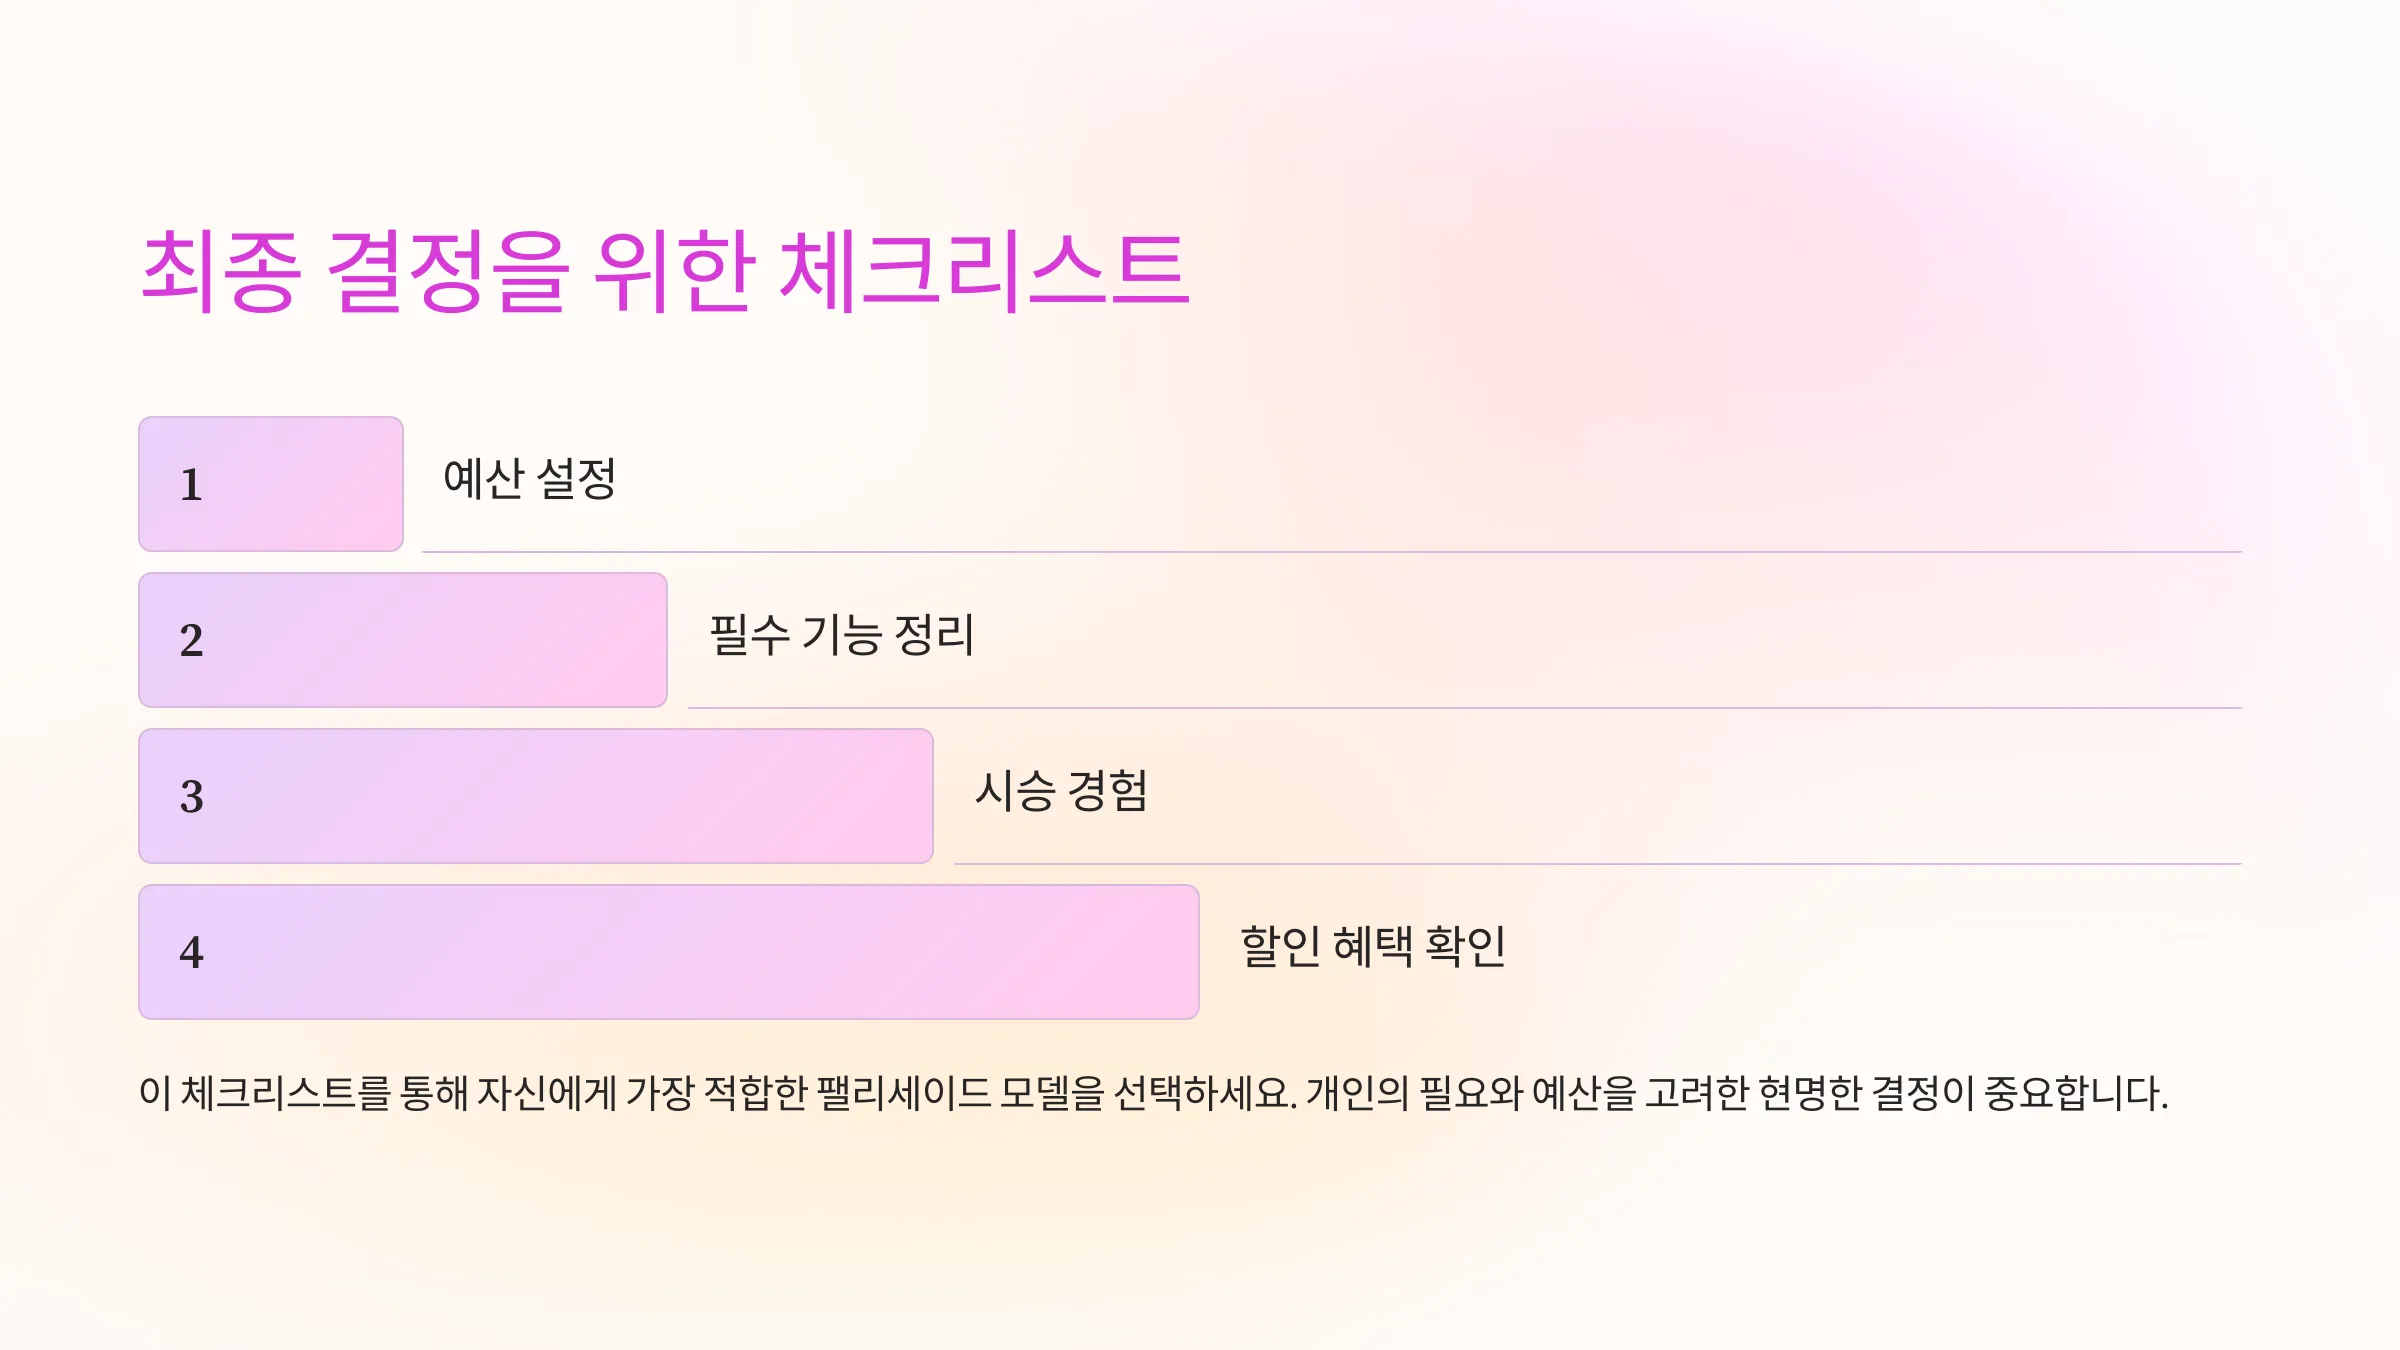The height and width of the screenshot is (1350, 2400).
Task: Select the step 3 numbered bar
Action: (536, 796)
